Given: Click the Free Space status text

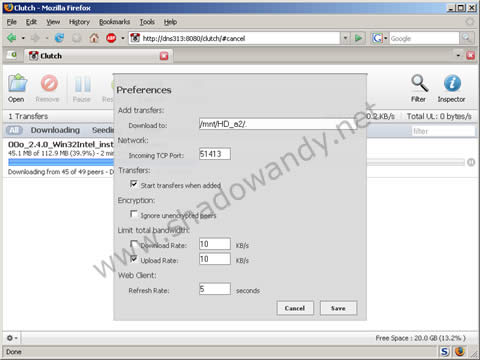Looking at the screenshot, I should click(421, 338).
